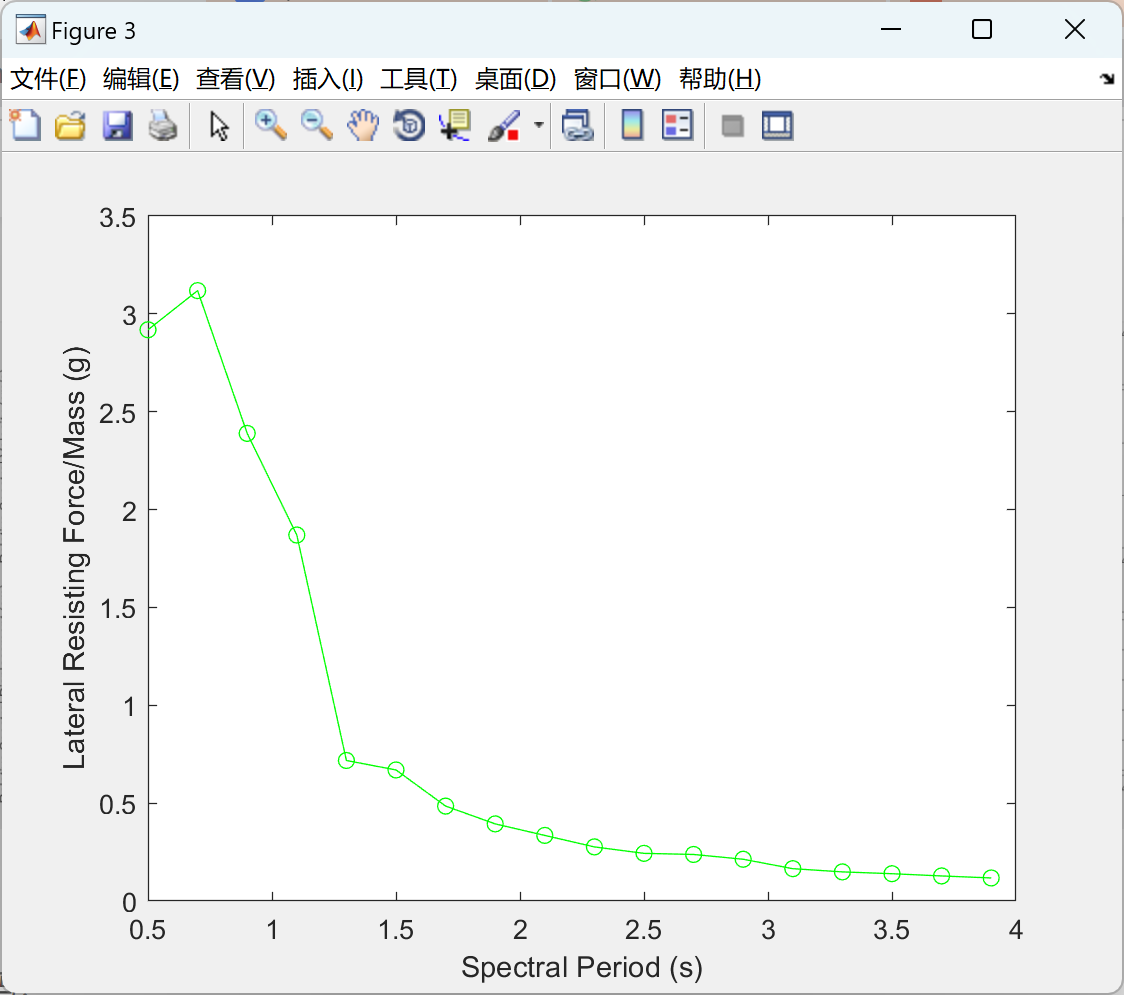Click the data marker at period 1.3

(346, 761)
